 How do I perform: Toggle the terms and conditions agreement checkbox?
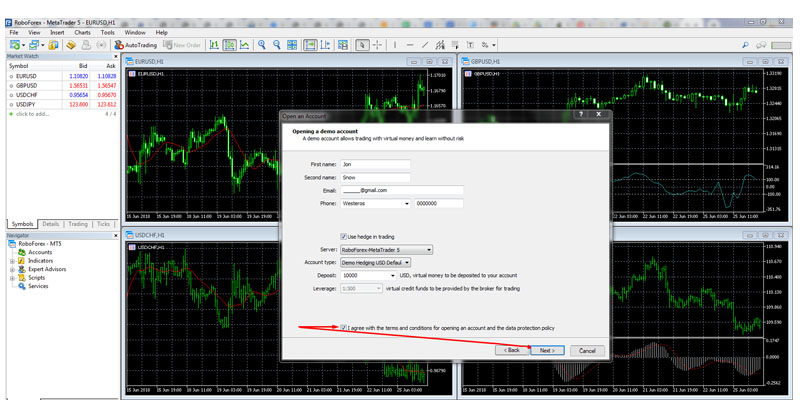(x=343, y=328)
